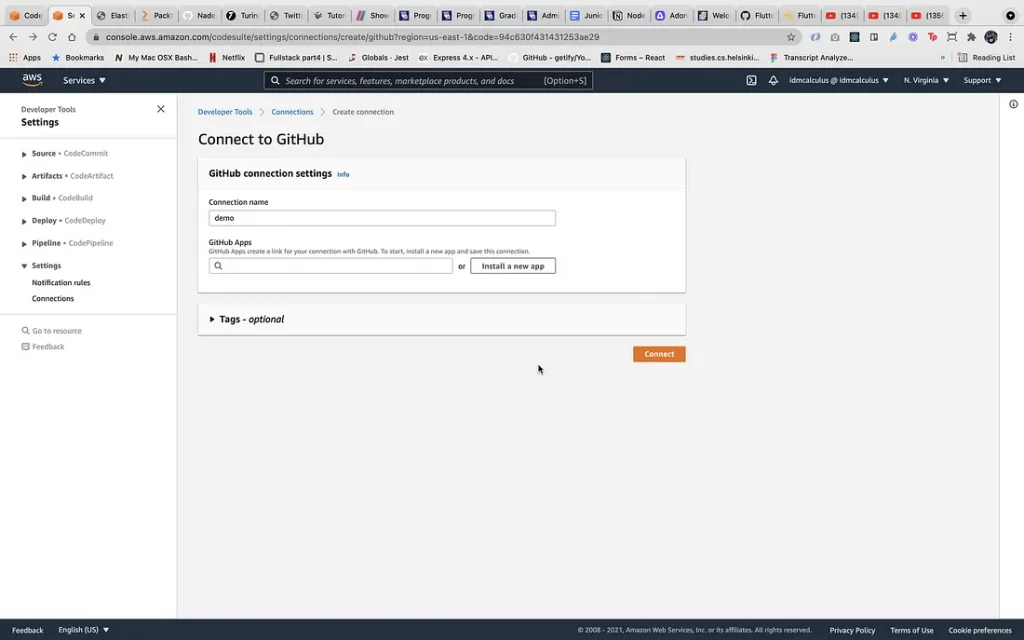Open the Support menu
This screenshot has width=1024, height=640.
(981, 80)
